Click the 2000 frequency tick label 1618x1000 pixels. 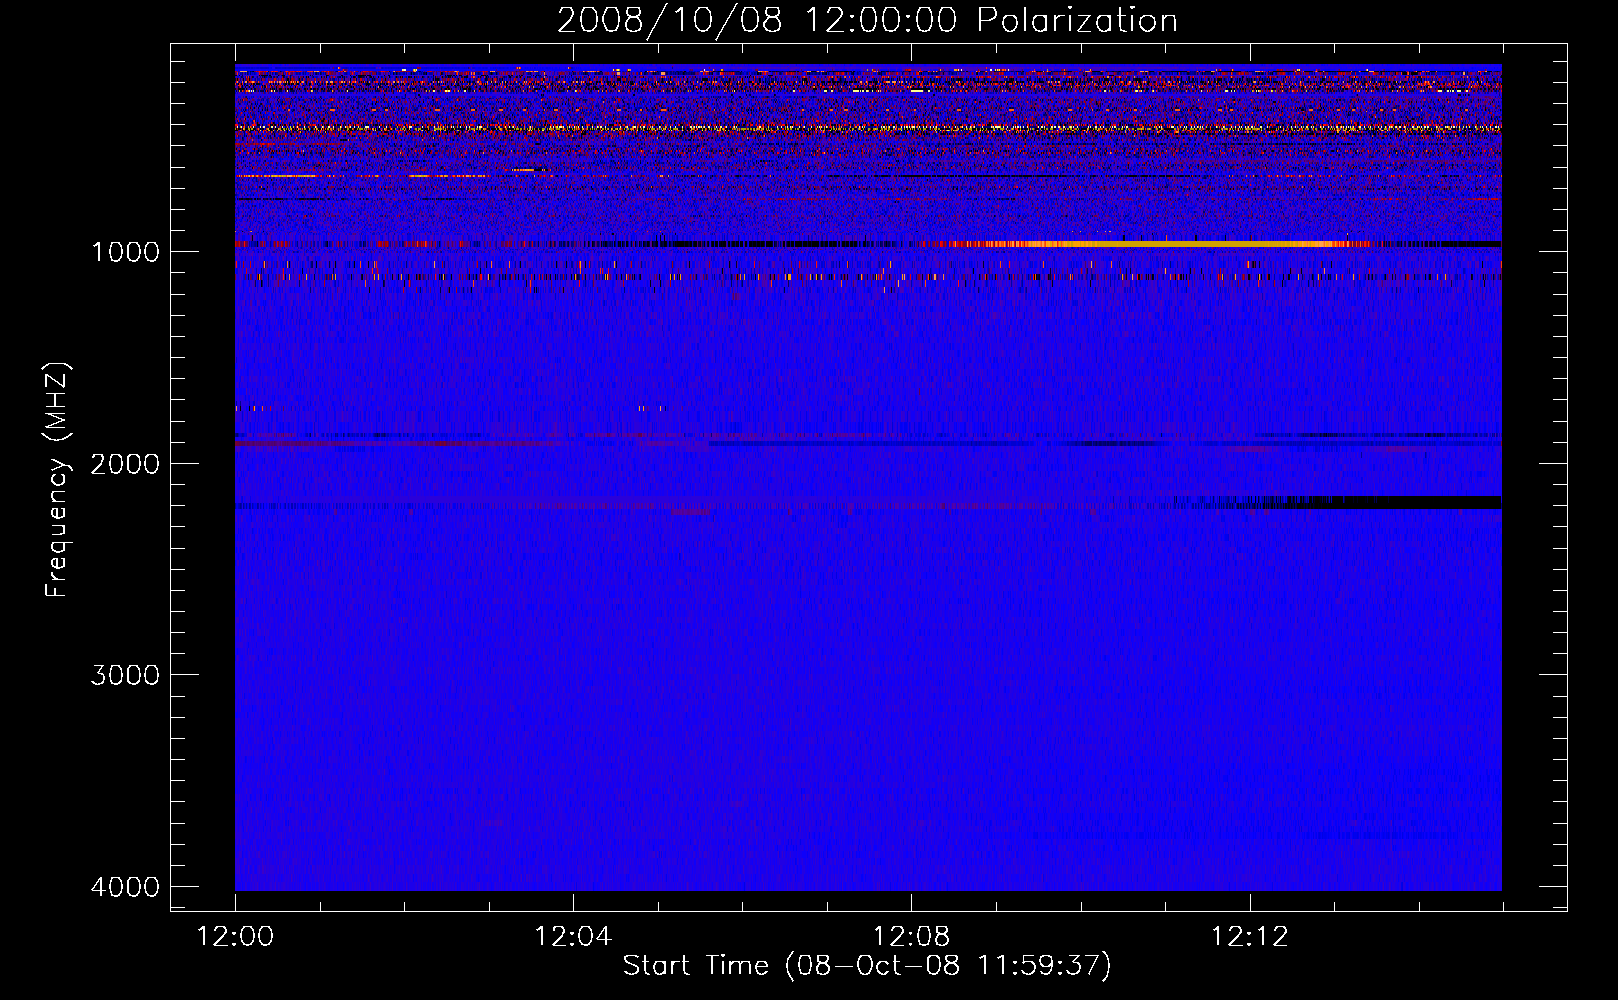click(125, 464)
